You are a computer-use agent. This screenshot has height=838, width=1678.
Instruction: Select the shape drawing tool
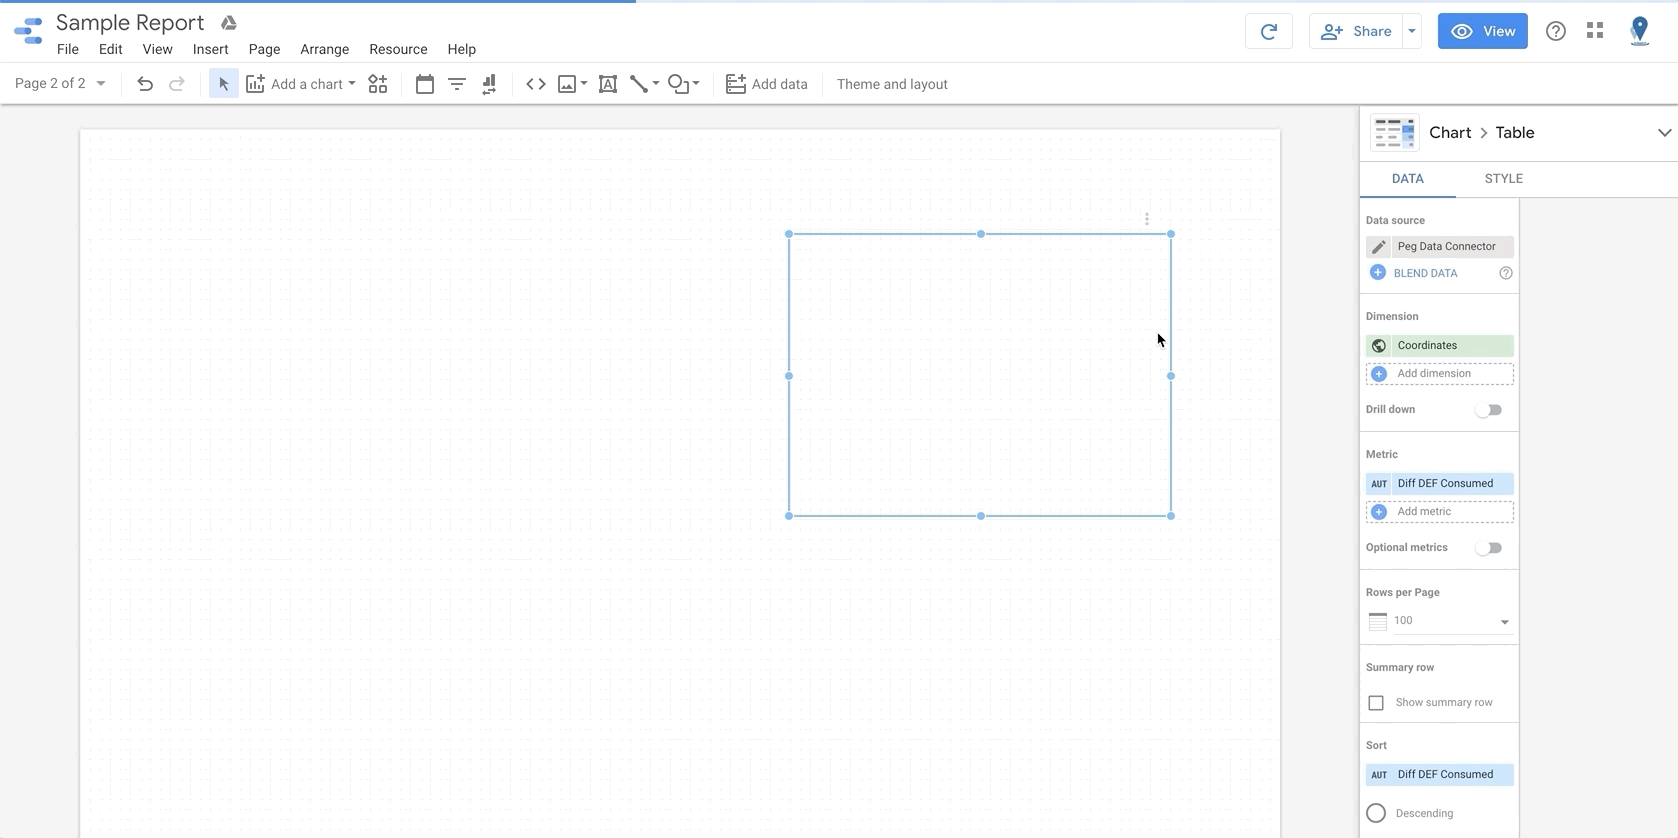[x=679, y=84]
